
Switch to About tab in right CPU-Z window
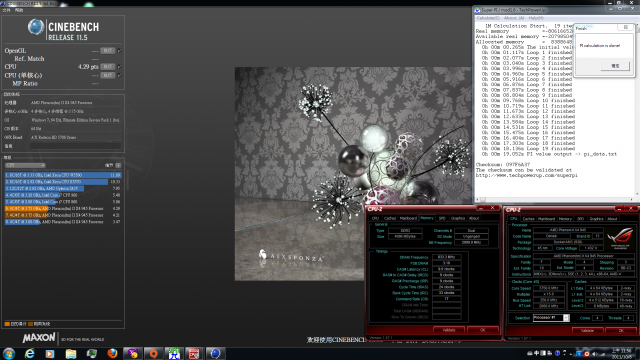(612, 219)
